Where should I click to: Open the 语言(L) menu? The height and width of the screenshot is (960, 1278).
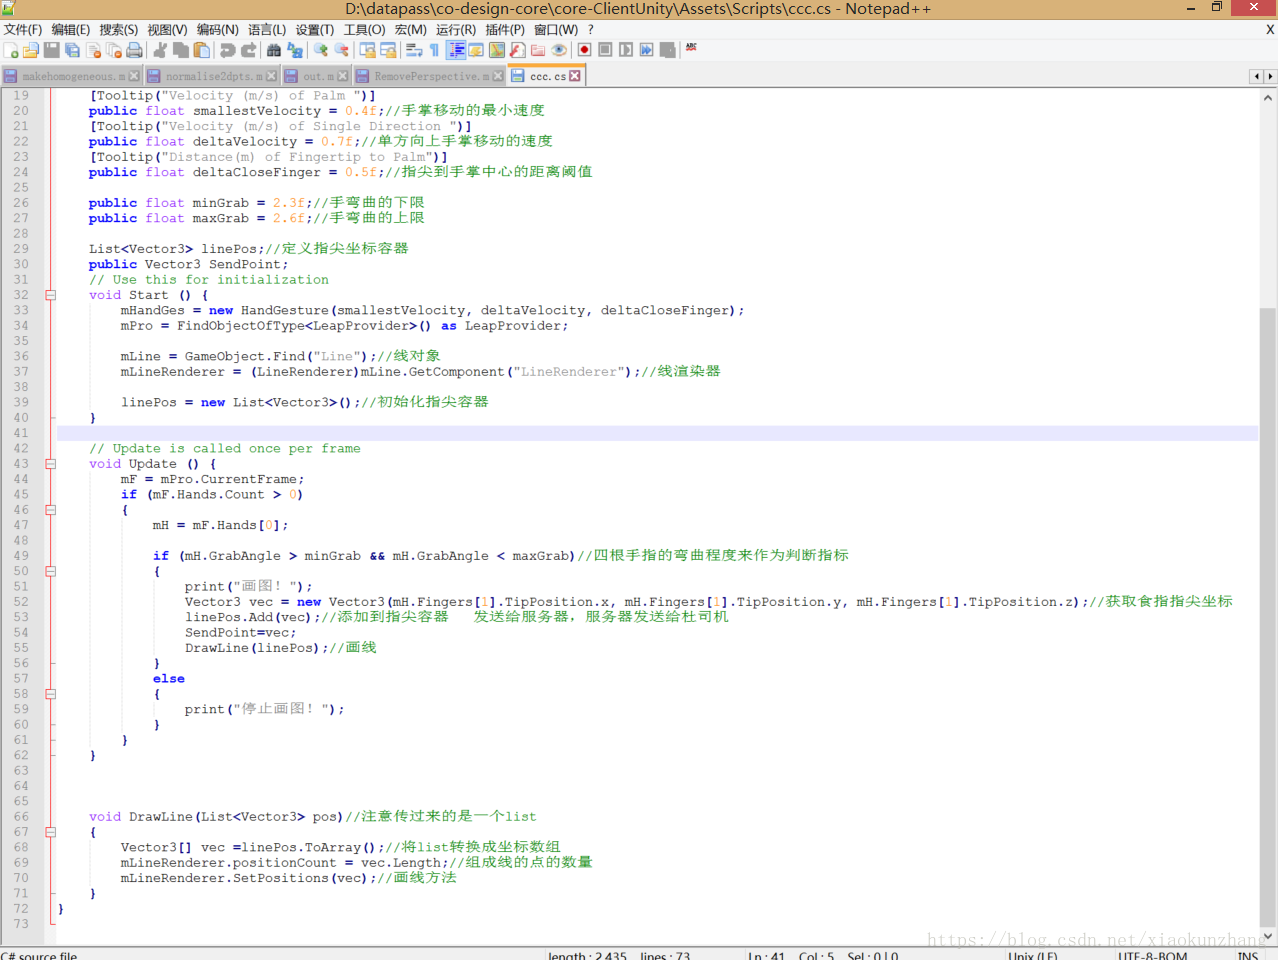coord(267,30)
